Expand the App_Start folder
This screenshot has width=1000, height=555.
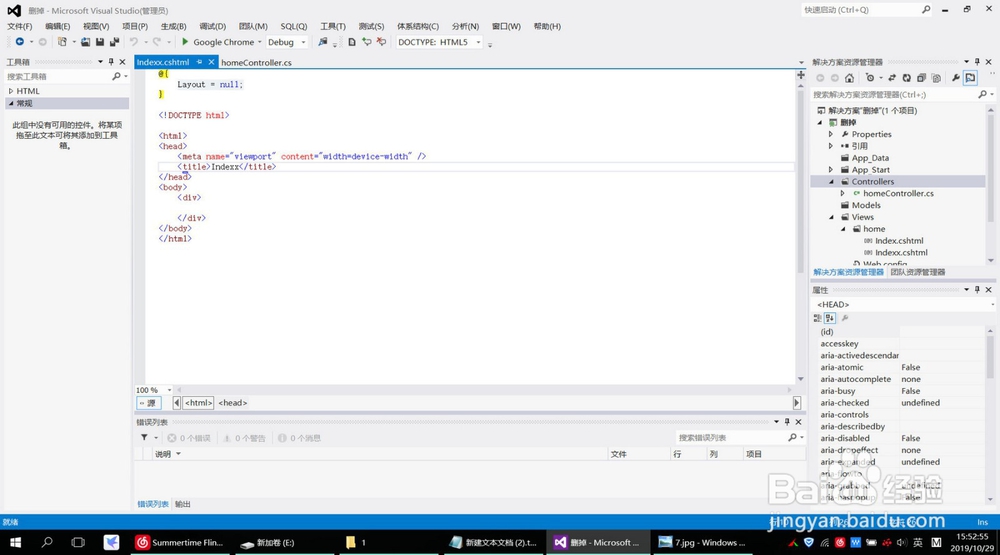831,170
